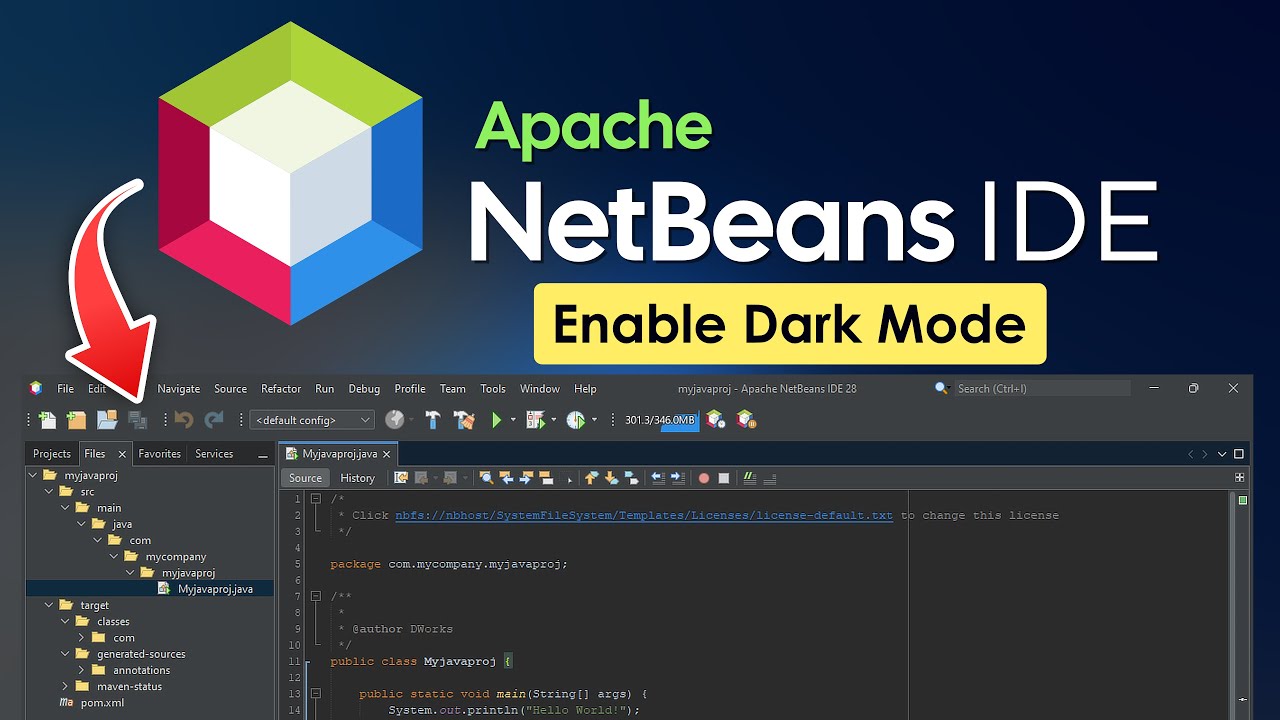
Task: Click the maximize editor window button
Action: pyautogui.click(x=1239, y=454)
